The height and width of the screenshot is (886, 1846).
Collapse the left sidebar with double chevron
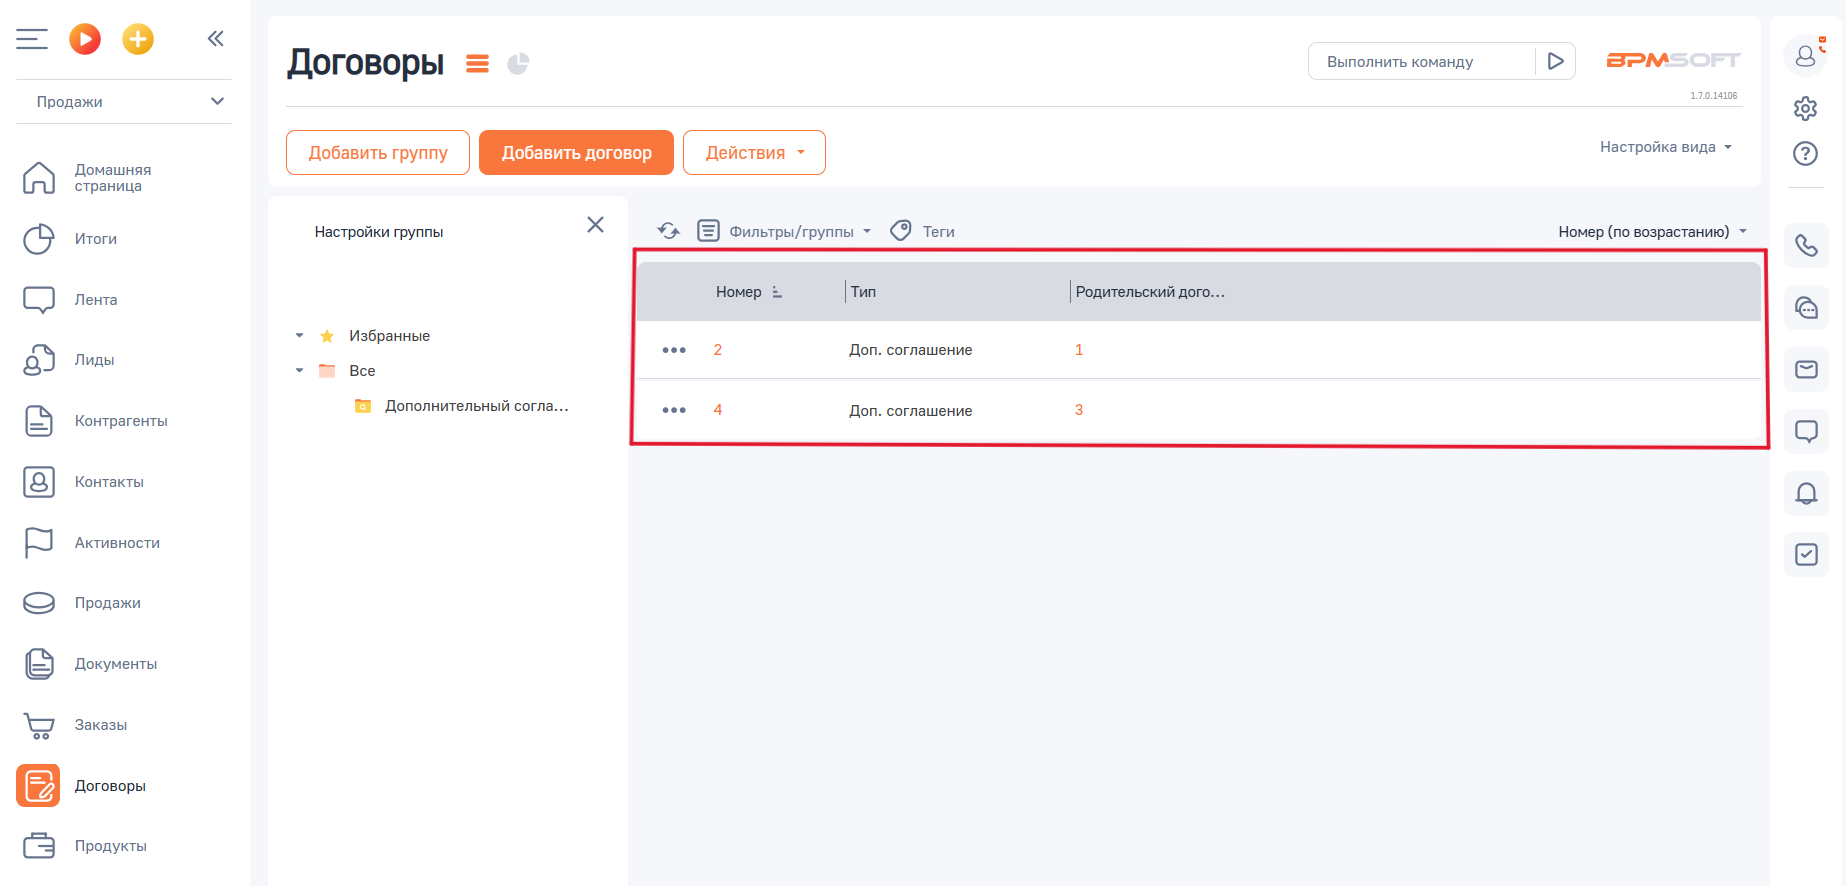215,39
